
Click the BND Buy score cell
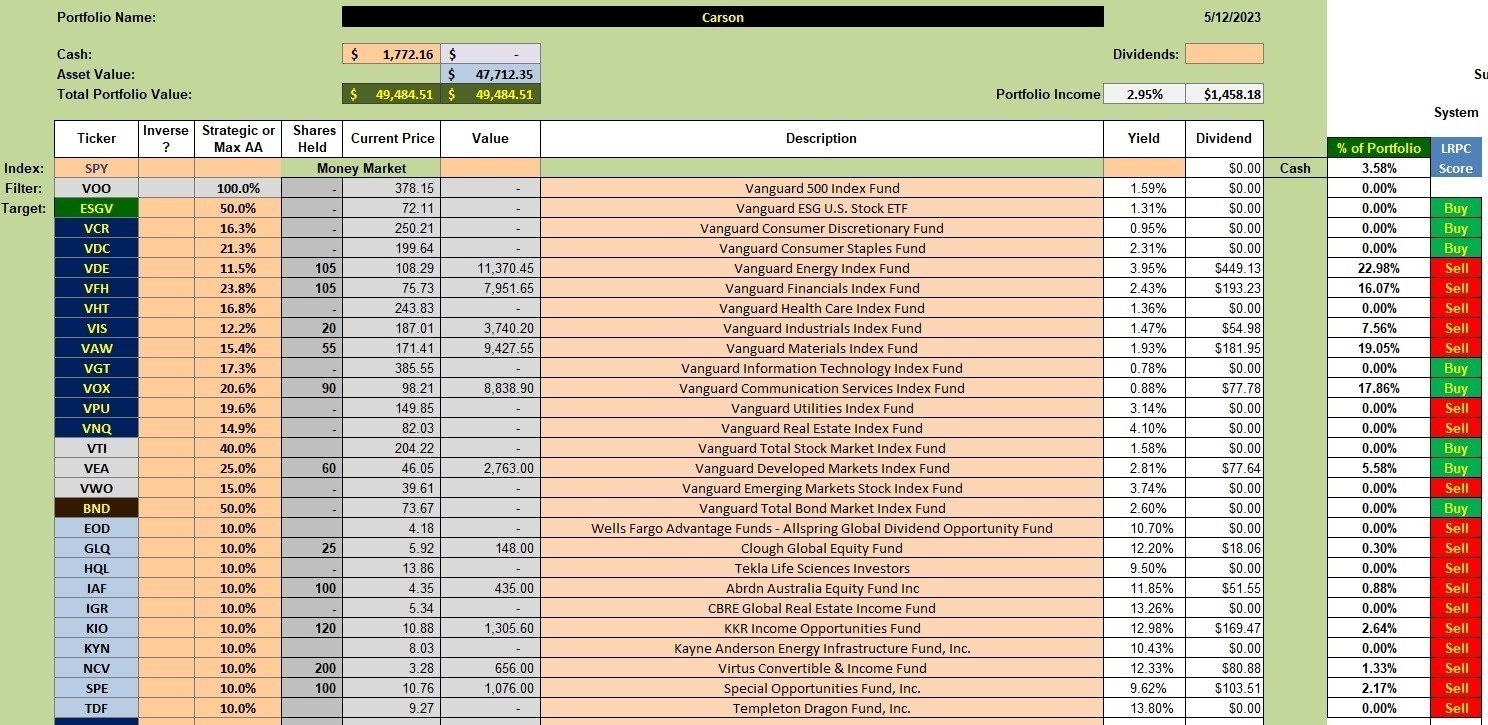point(1456,508)
